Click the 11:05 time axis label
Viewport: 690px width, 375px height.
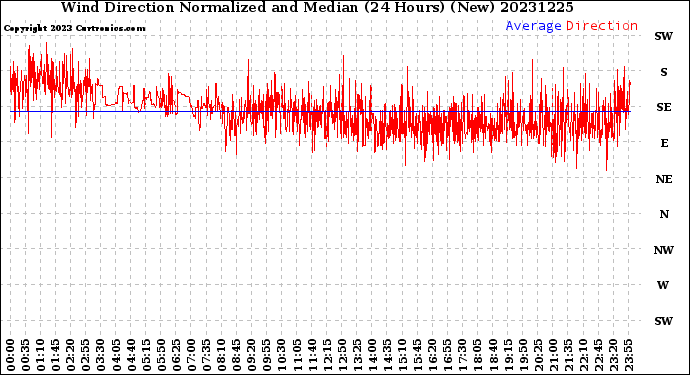(297, 355)
